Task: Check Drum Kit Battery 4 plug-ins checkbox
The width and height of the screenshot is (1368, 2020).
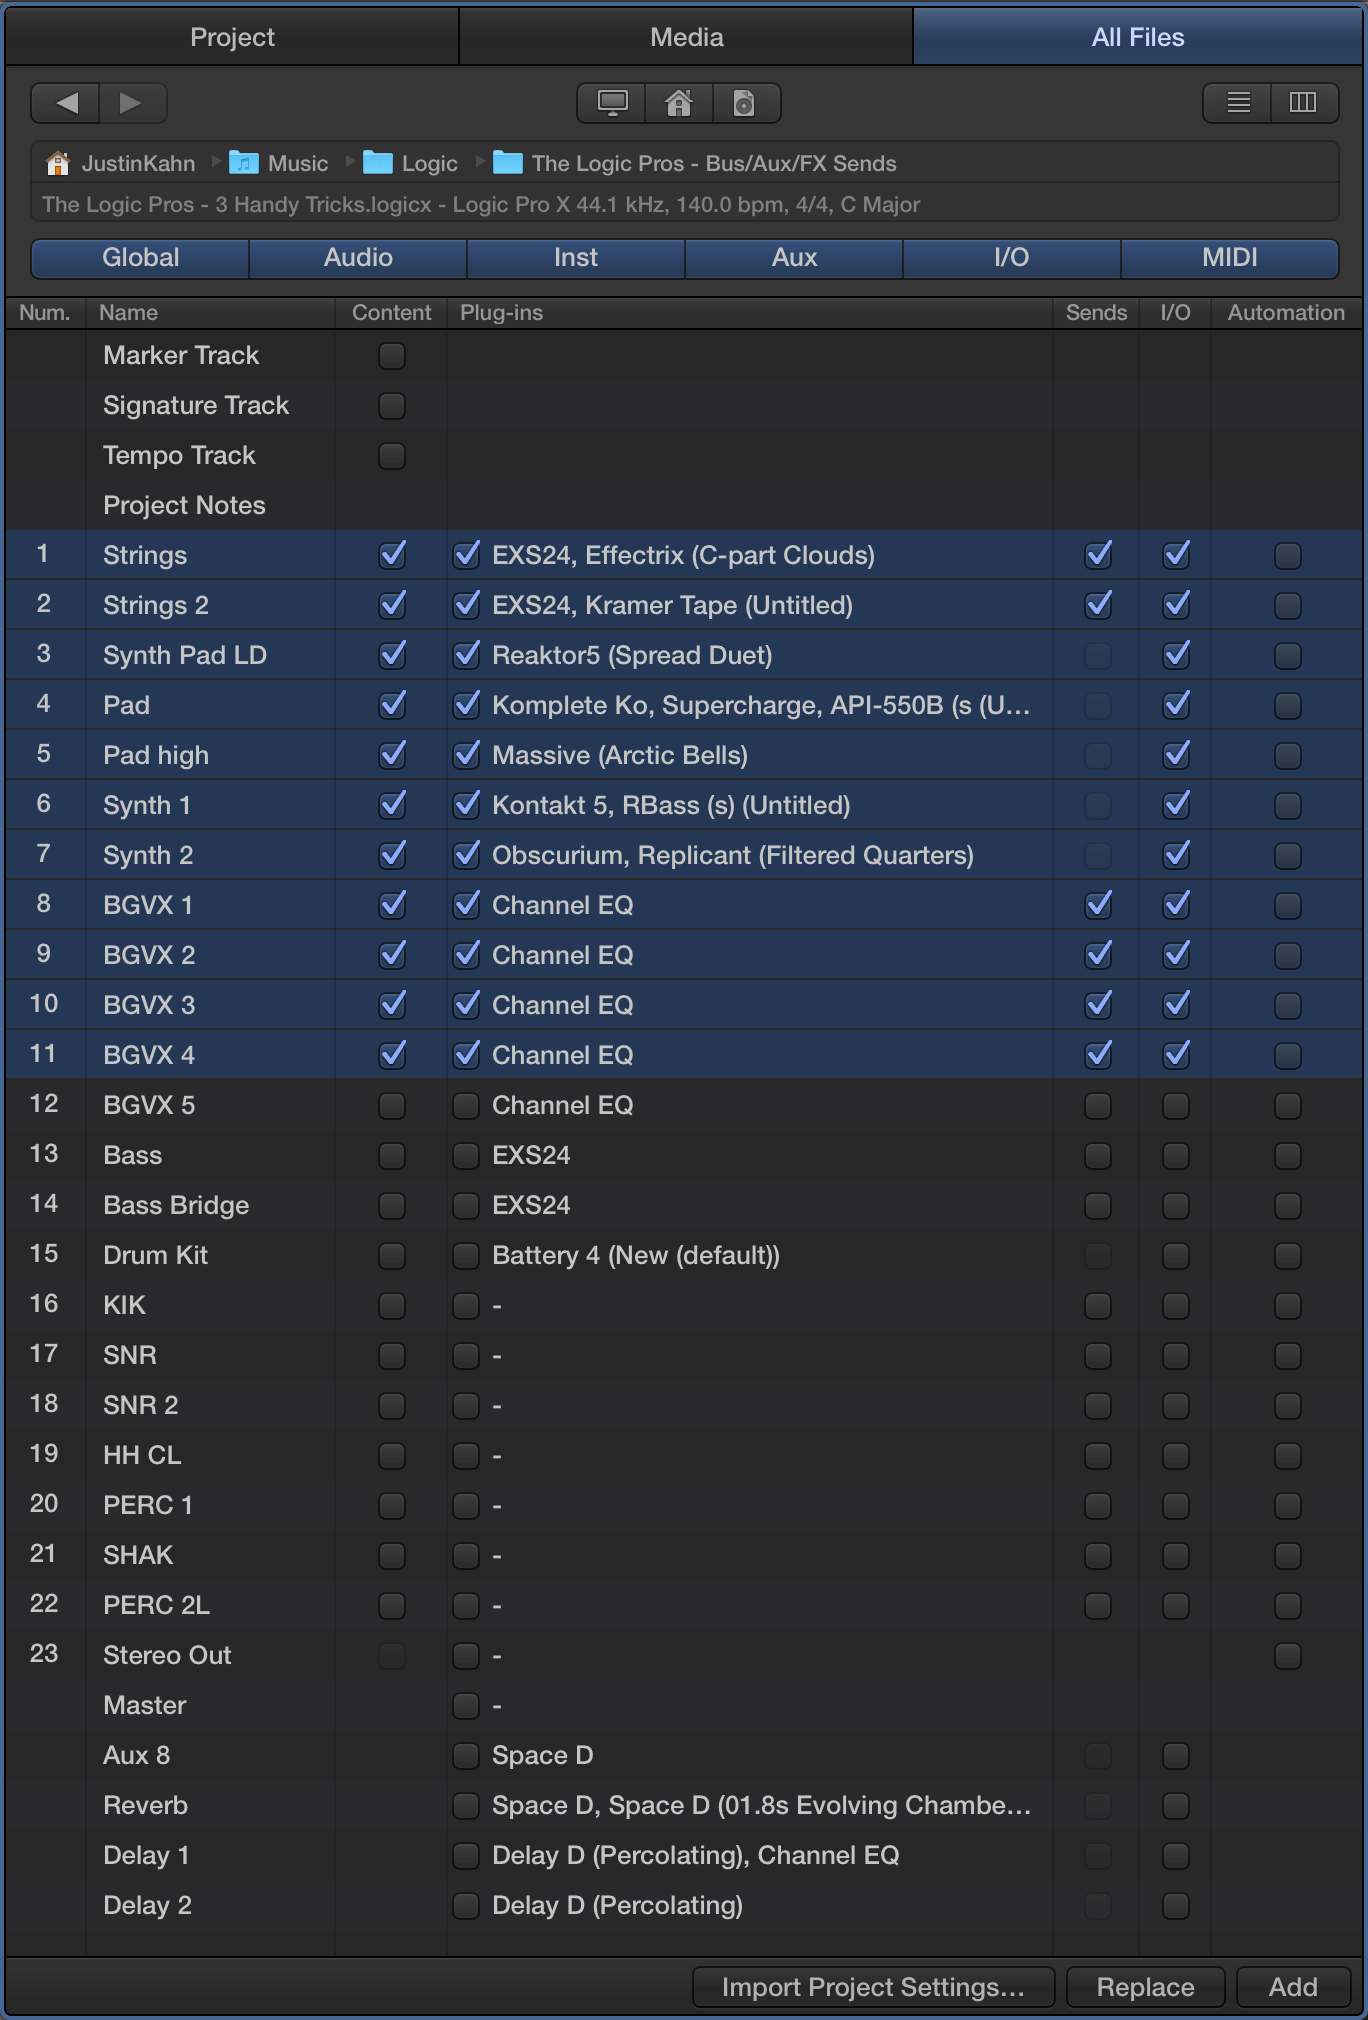Action: click(x=466, y=1256)
